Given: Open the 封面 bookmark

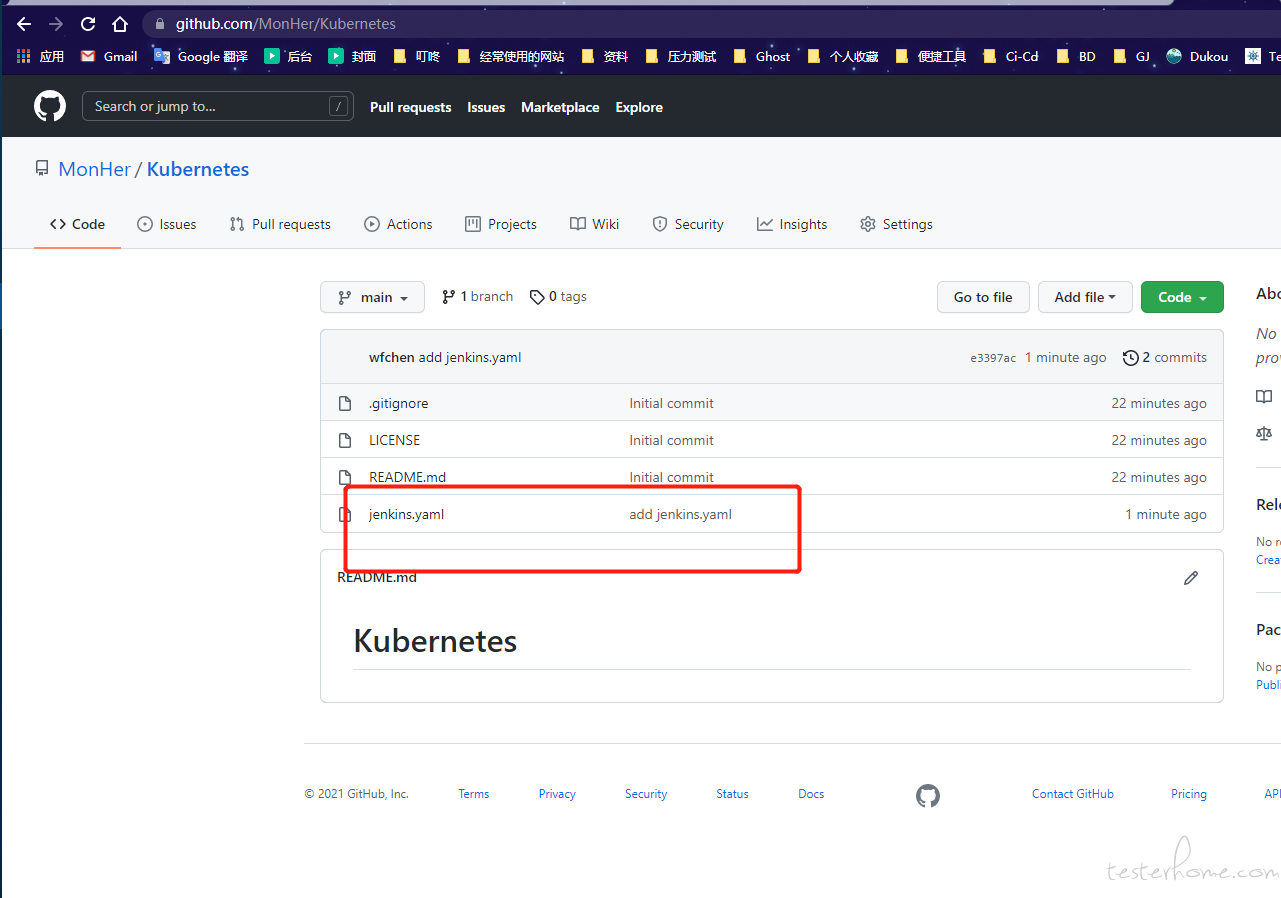Looking at the screenshot, I should (x=352, y=56).
